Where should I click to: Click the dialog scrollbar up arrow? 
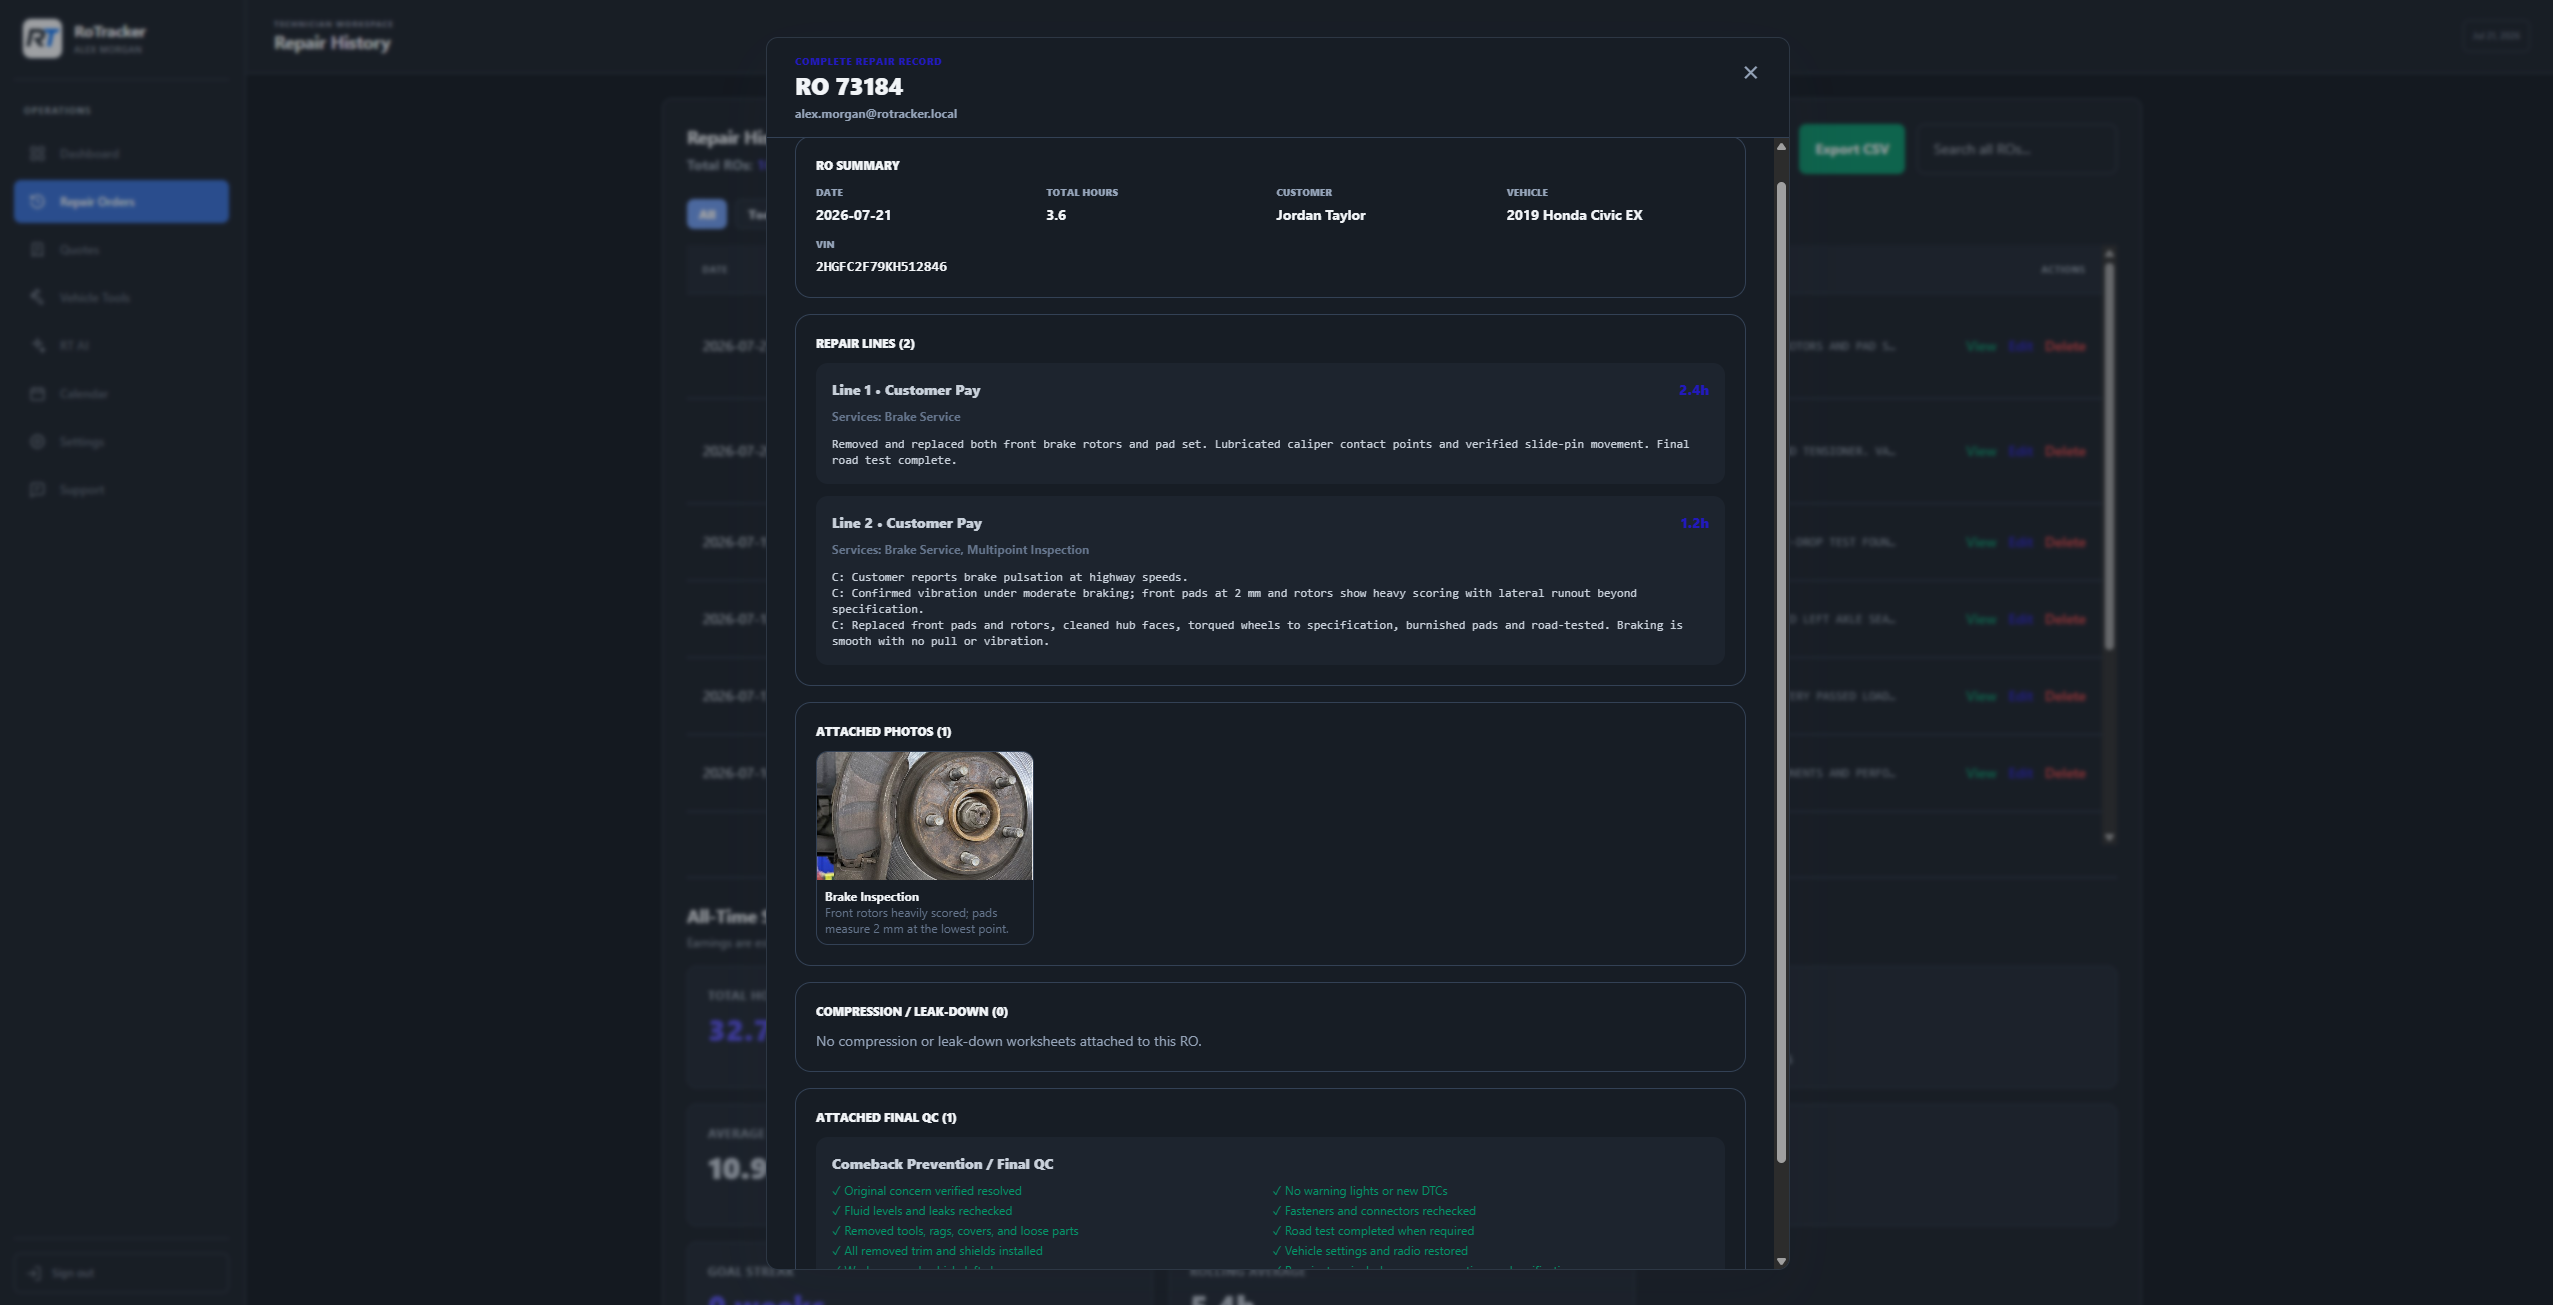point(1781,147)
